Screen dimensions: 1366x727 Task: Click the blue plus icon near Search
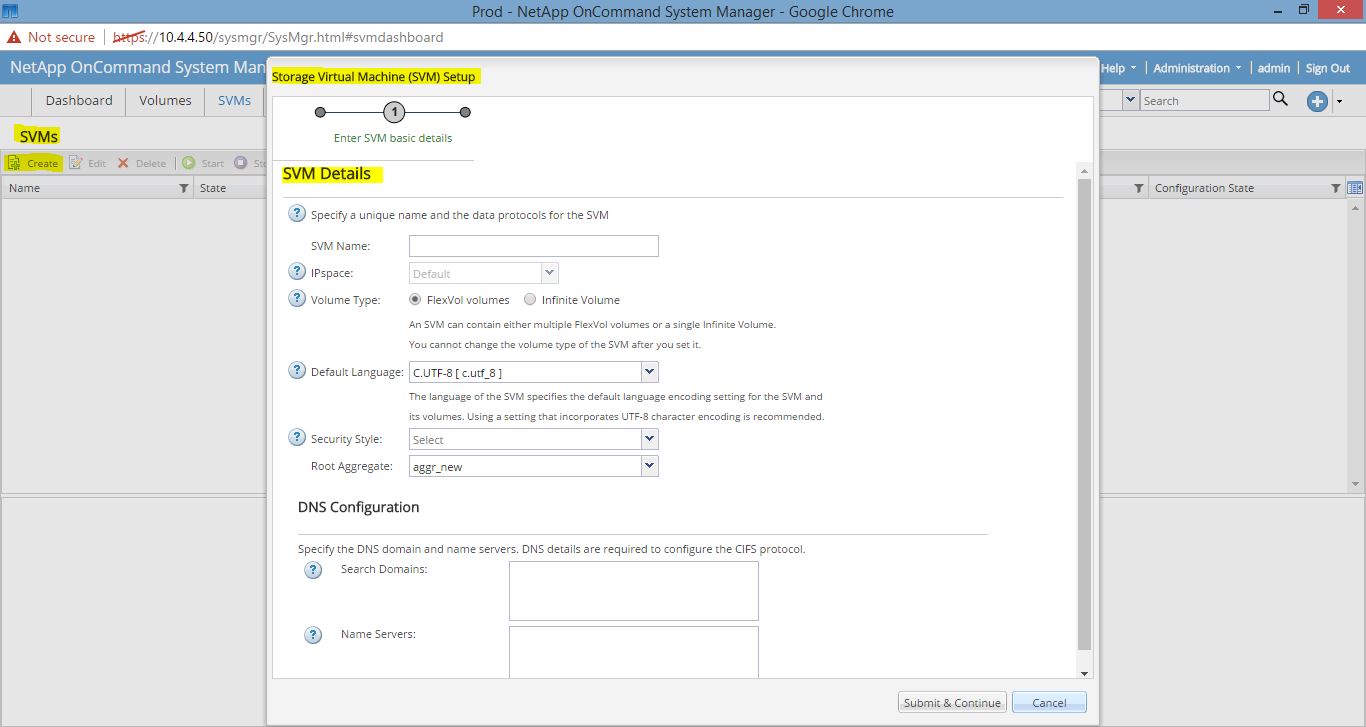click(1317, 100)
